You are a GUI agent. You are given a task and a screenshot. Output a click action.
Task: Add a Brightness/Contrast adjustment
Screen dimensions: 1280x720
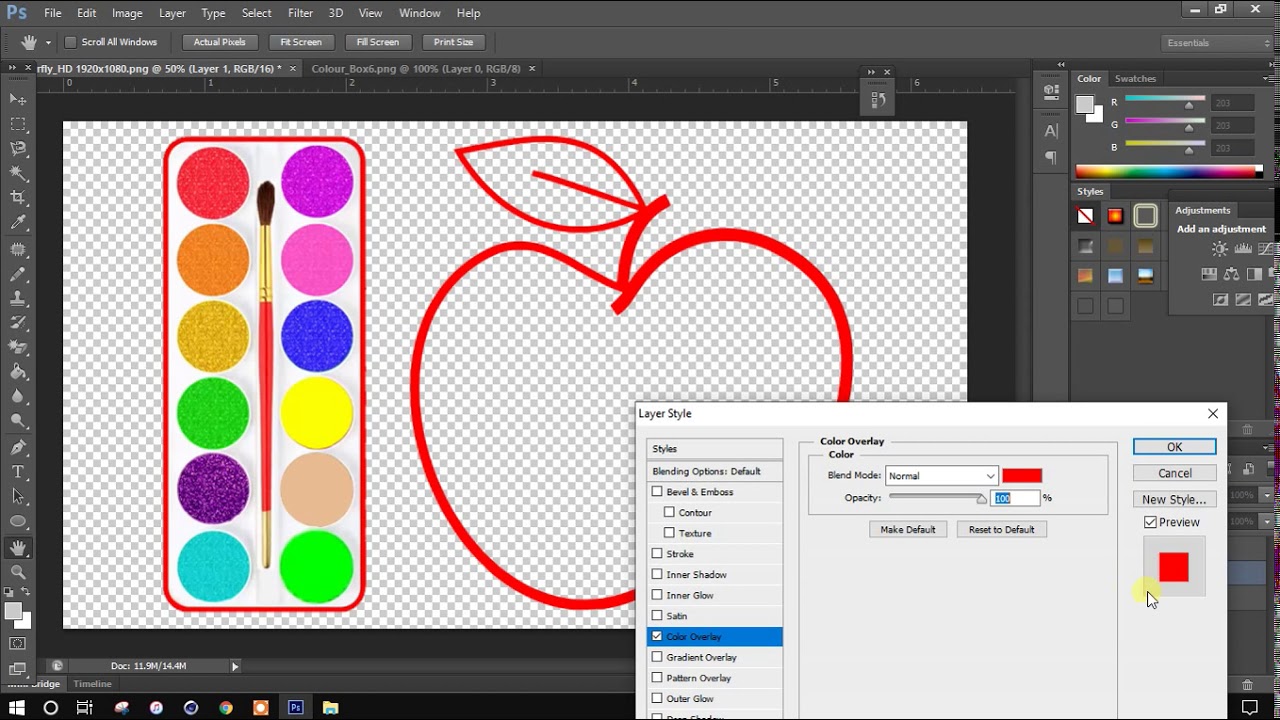[x=1220, y=249]
